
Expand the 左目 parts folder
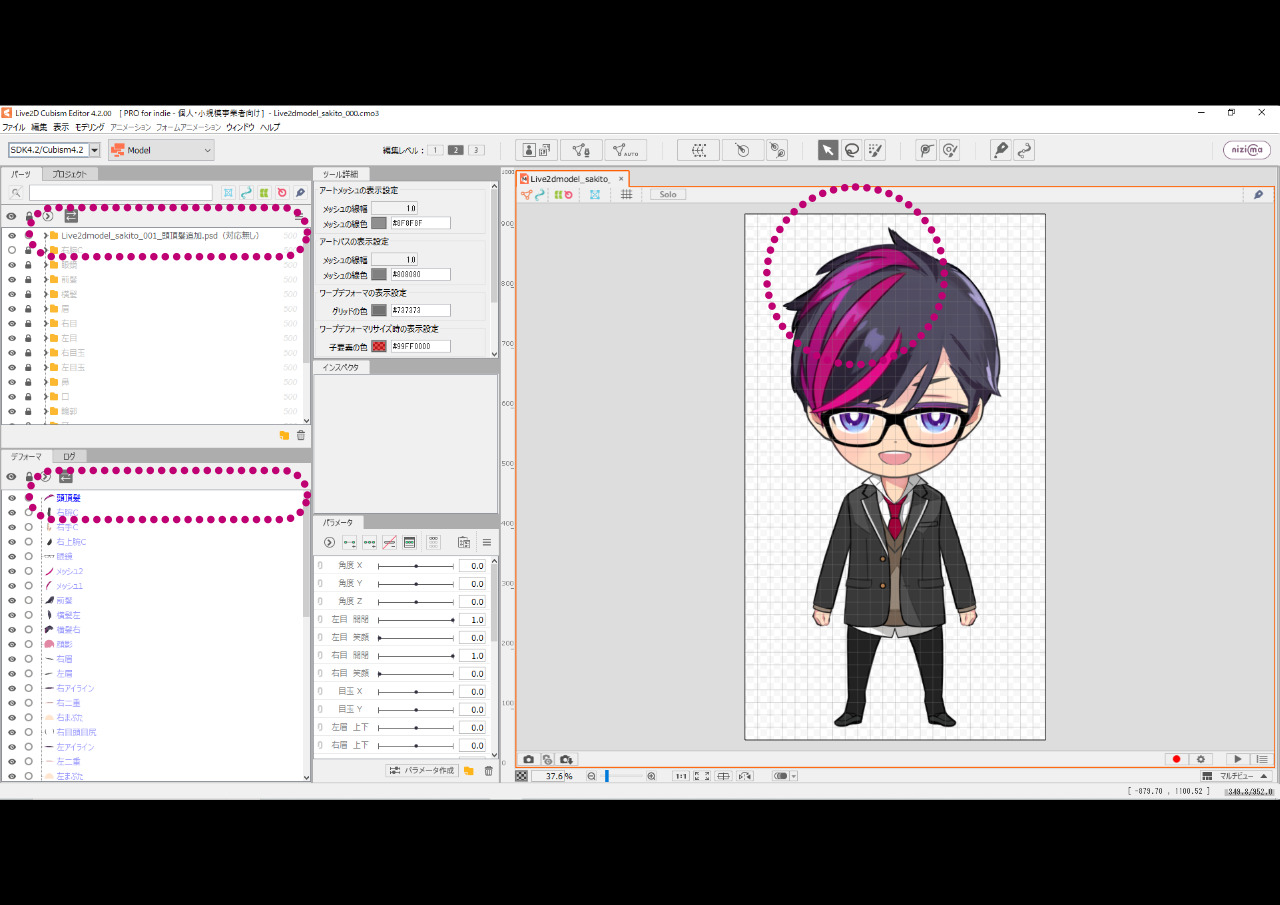[x=46, y=338]
